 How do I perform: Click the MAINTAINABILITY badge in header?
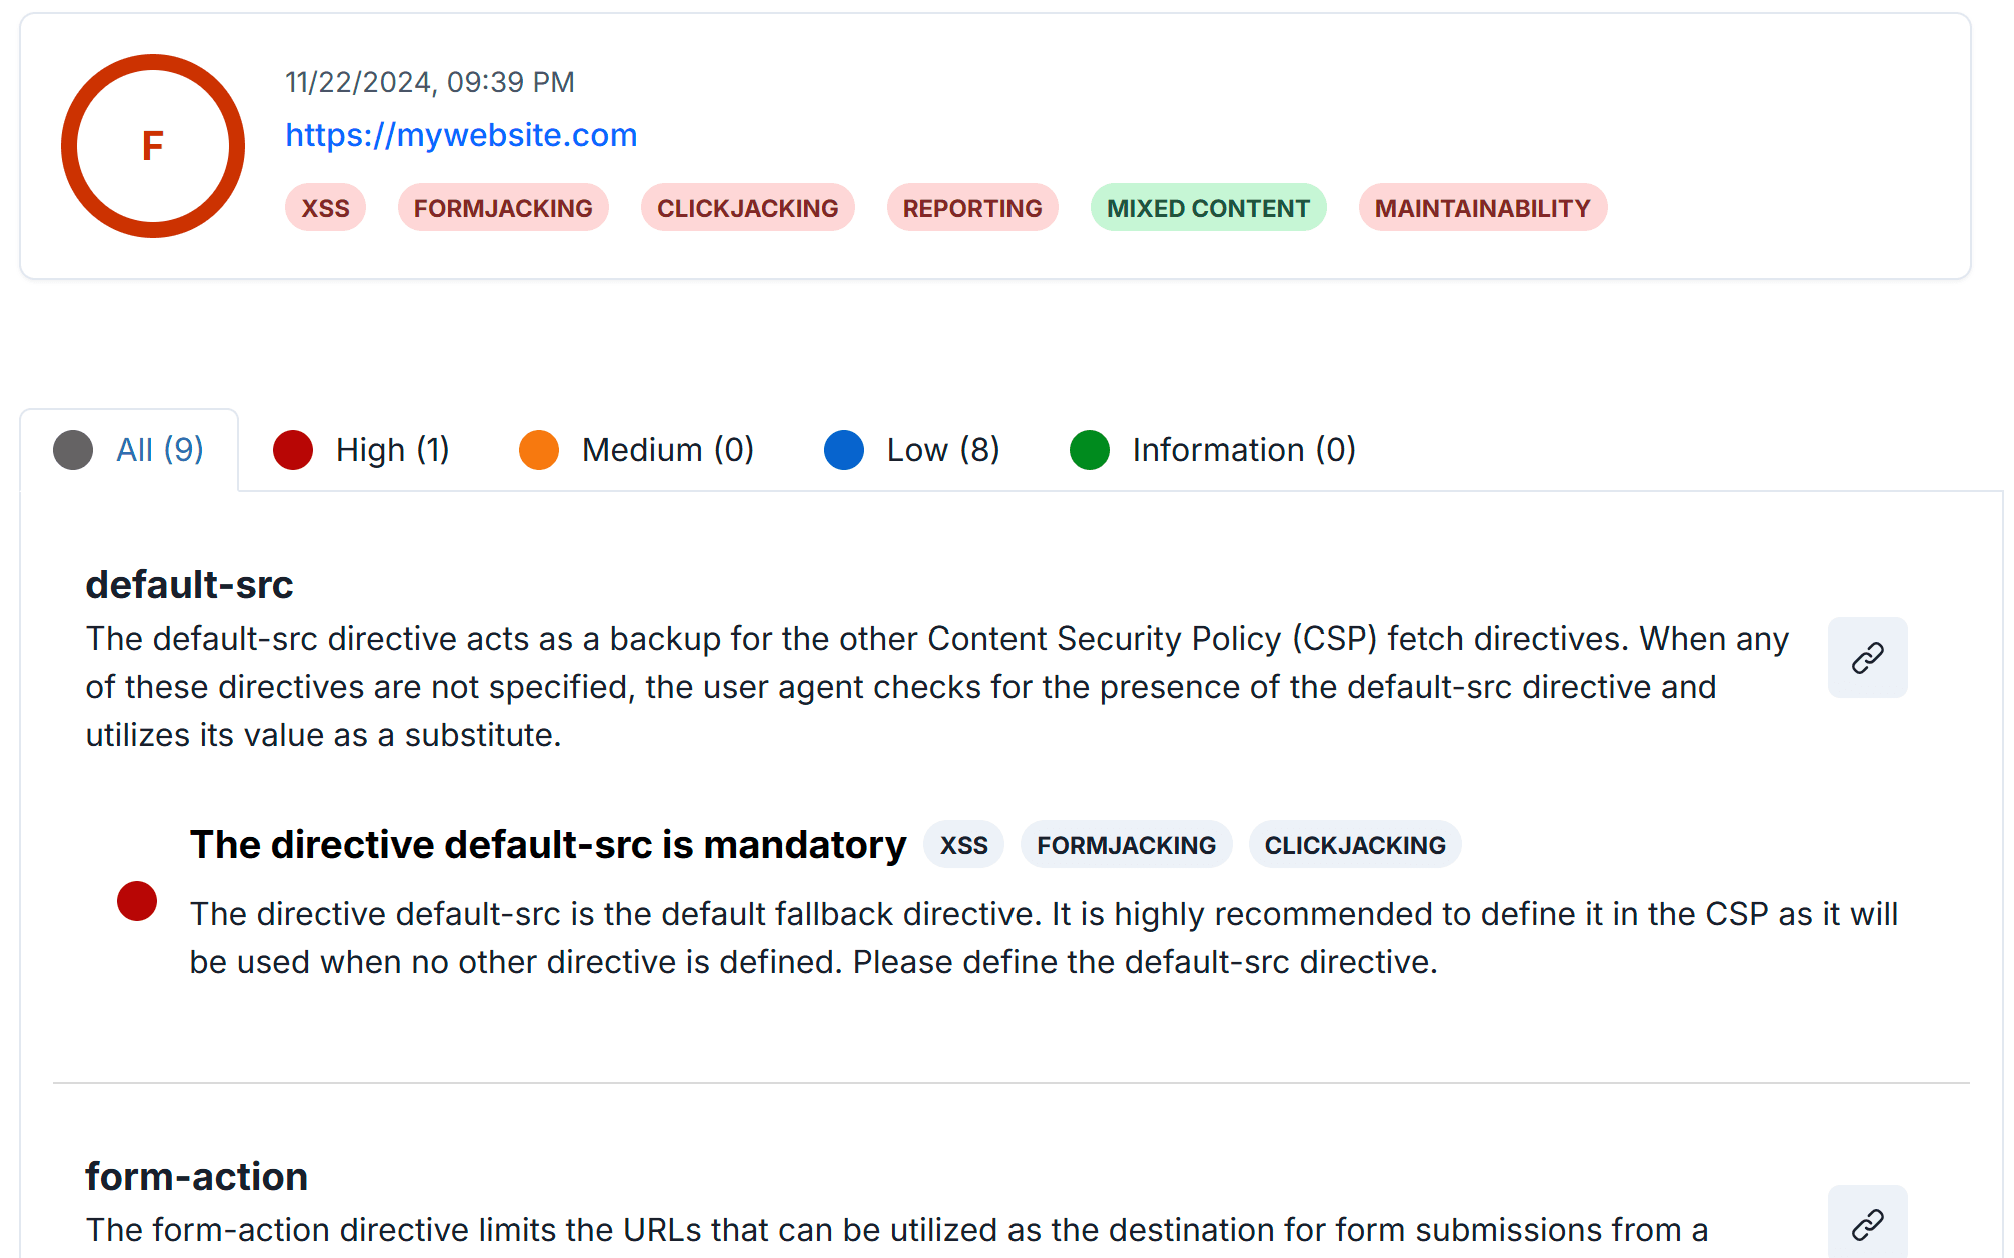coord(1481,207)
